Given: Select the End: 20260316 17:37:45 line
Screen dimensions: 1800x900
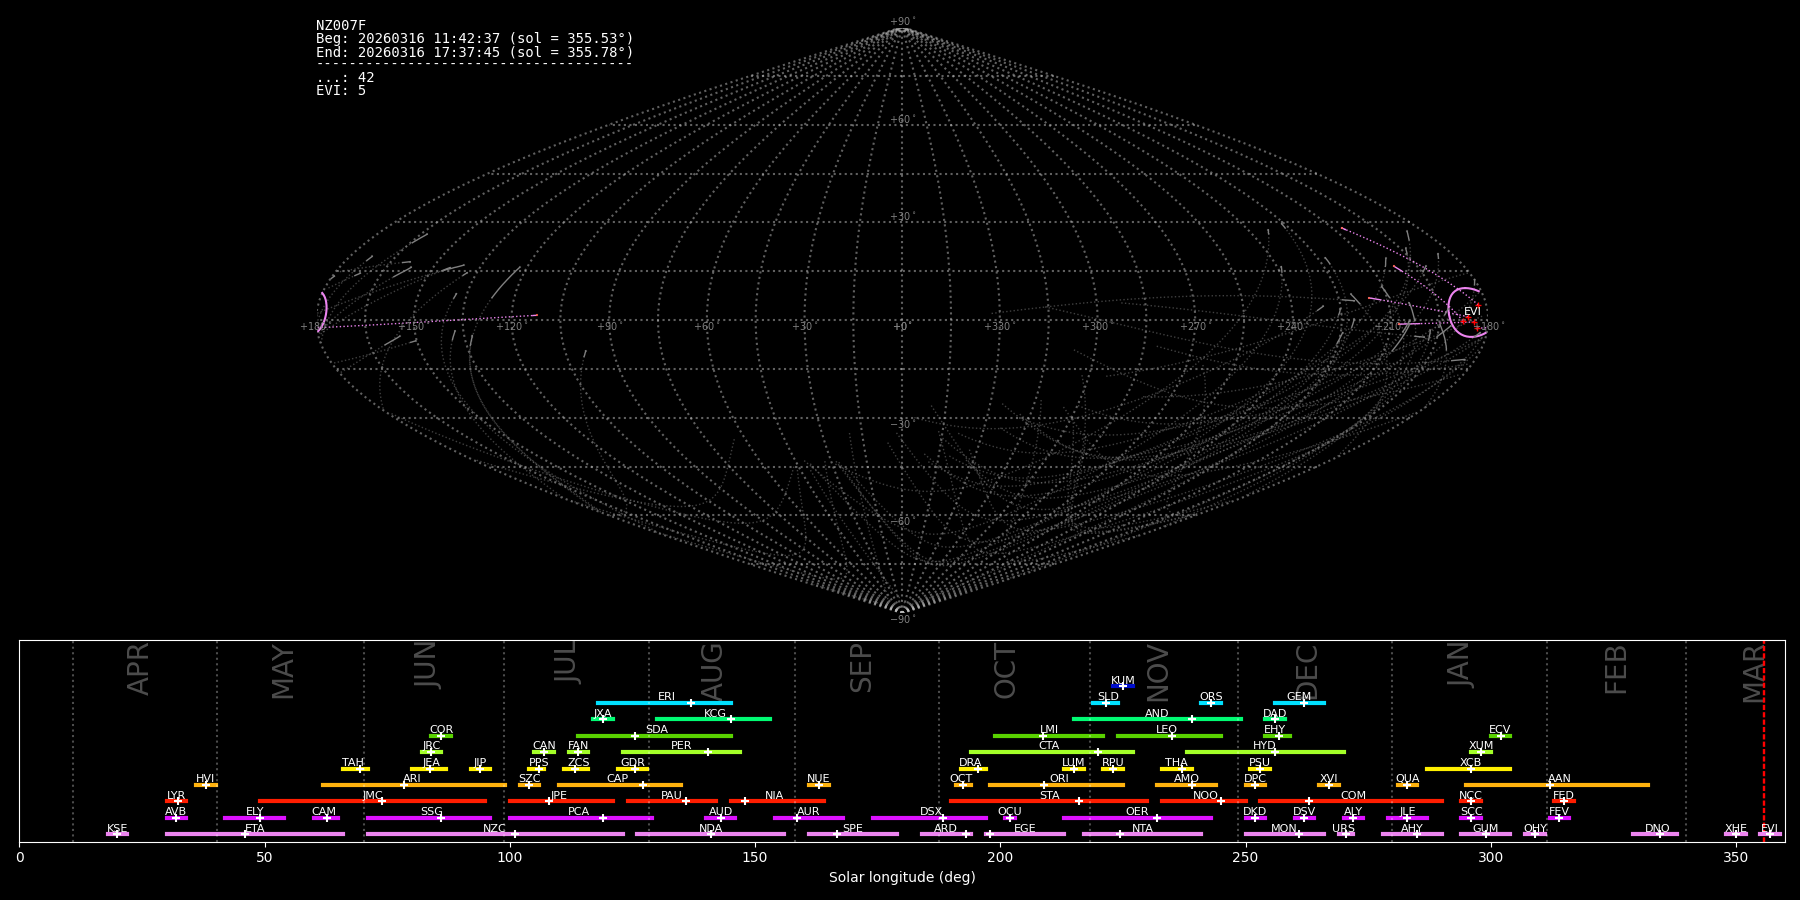Looking at the screenshot, I should [475, 52].
